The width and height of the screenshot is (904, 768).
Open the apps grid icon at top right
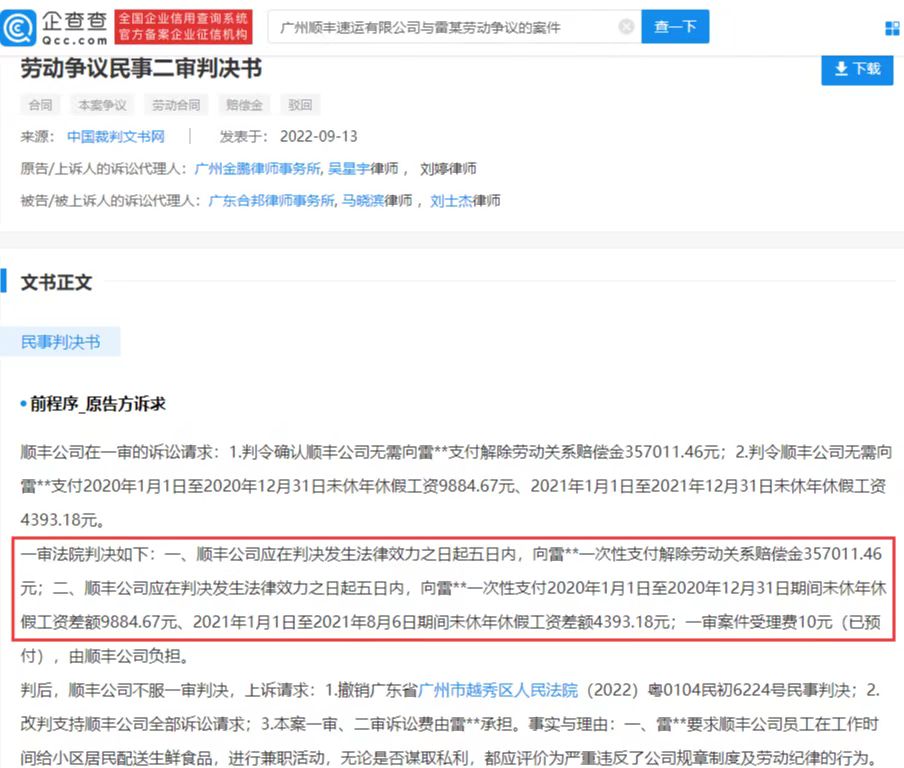pos(892,28)
